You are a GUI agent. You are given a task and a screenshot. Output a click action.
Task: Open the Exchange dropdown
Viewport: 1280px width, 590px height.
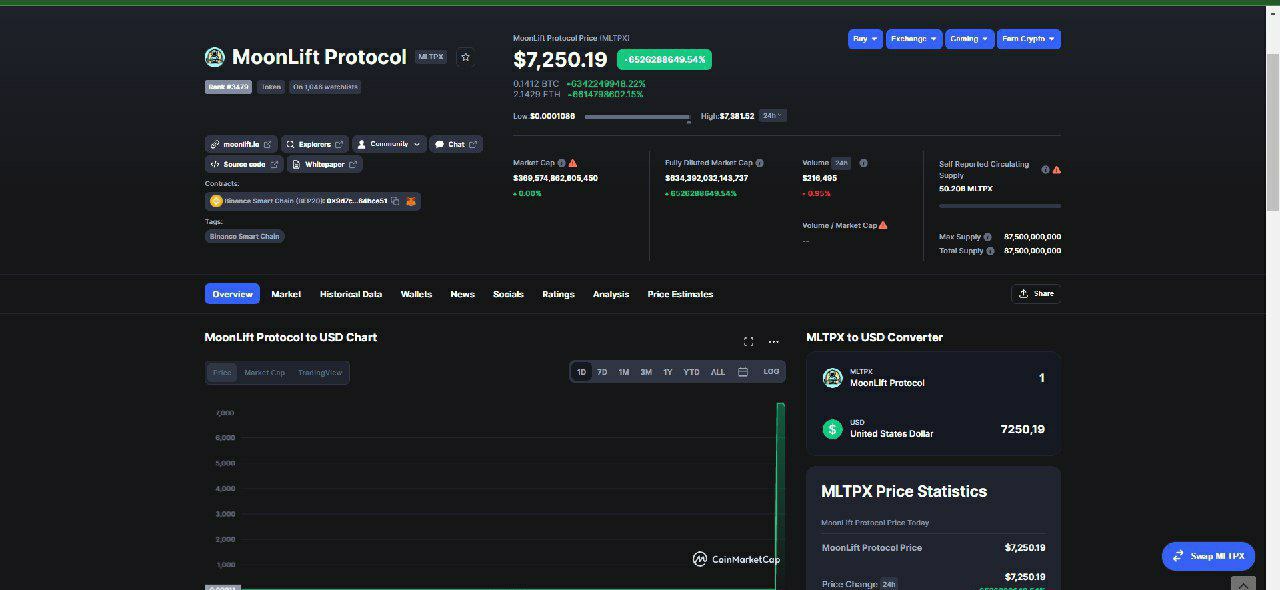pyautogui.click(x=914, y=39)
